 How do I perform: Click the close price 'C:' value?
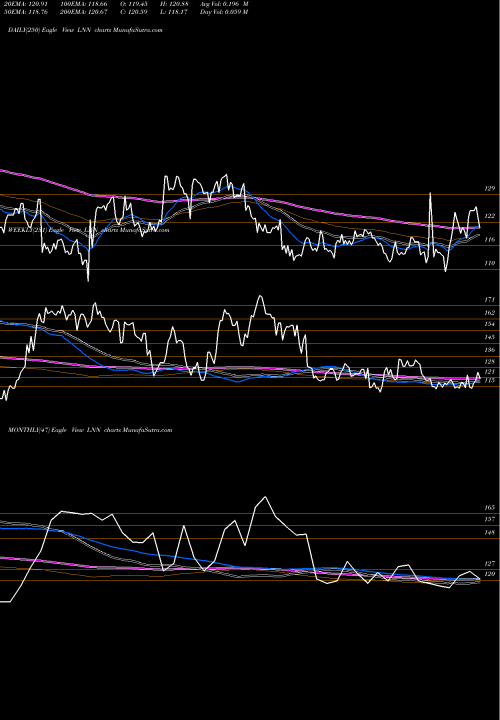138,12
